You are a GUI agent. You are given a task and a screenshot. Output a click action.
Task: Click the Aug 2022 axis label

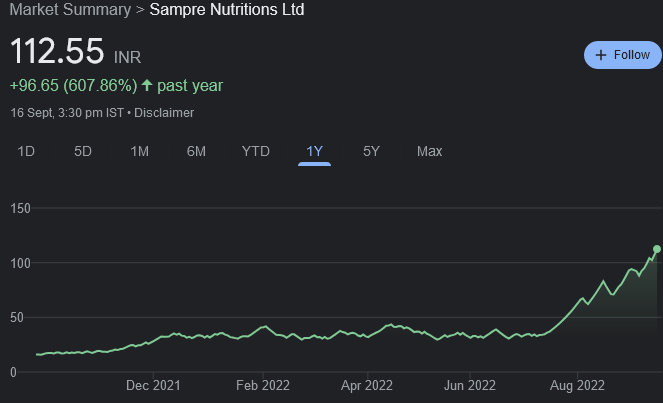click(x=577, y=384)
